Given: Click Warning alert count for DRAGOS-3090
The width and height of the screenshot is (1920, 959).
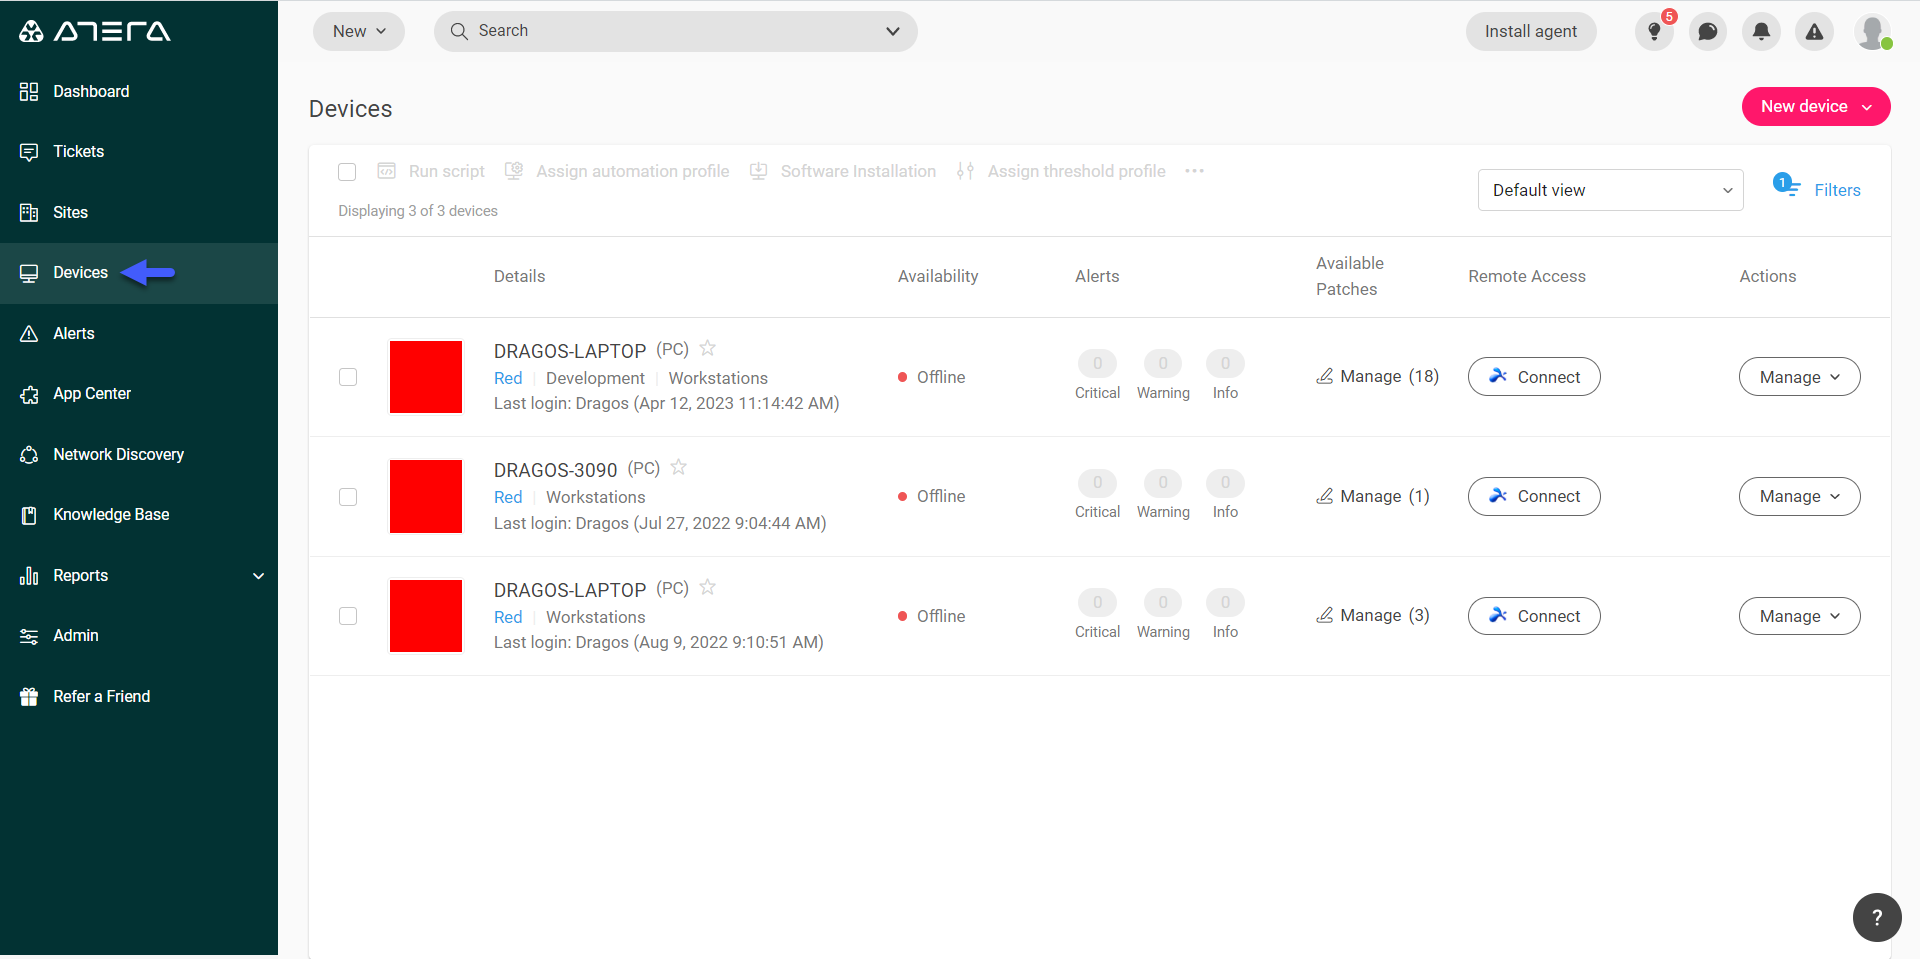Looking at the screenshot, I should tap(1162, 482).
